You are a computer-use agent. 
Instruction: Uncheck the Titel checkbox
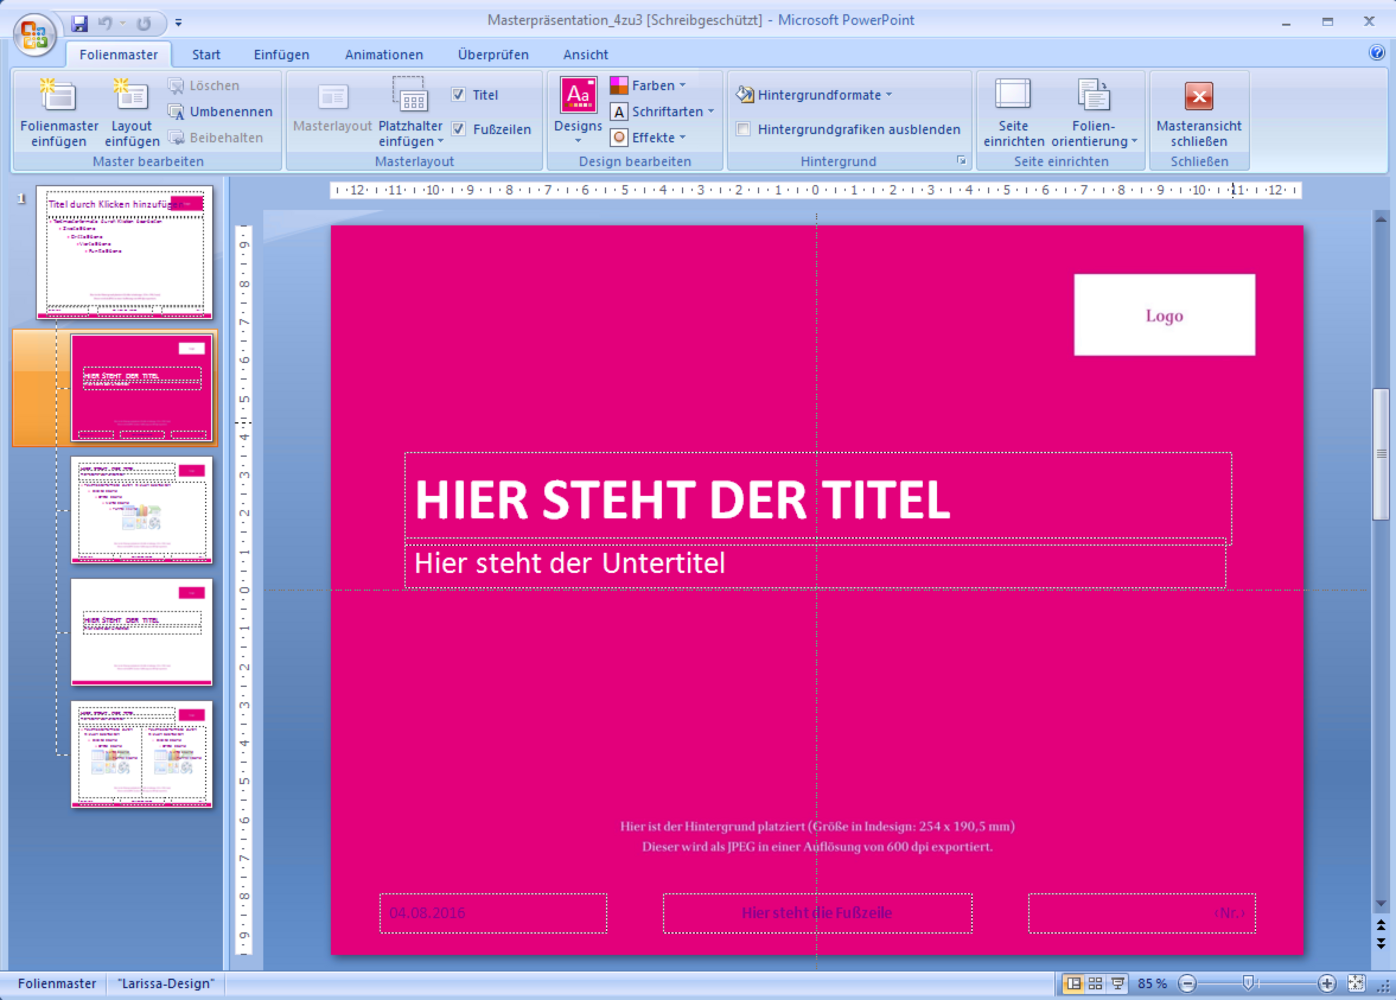(x=458, y=95)
